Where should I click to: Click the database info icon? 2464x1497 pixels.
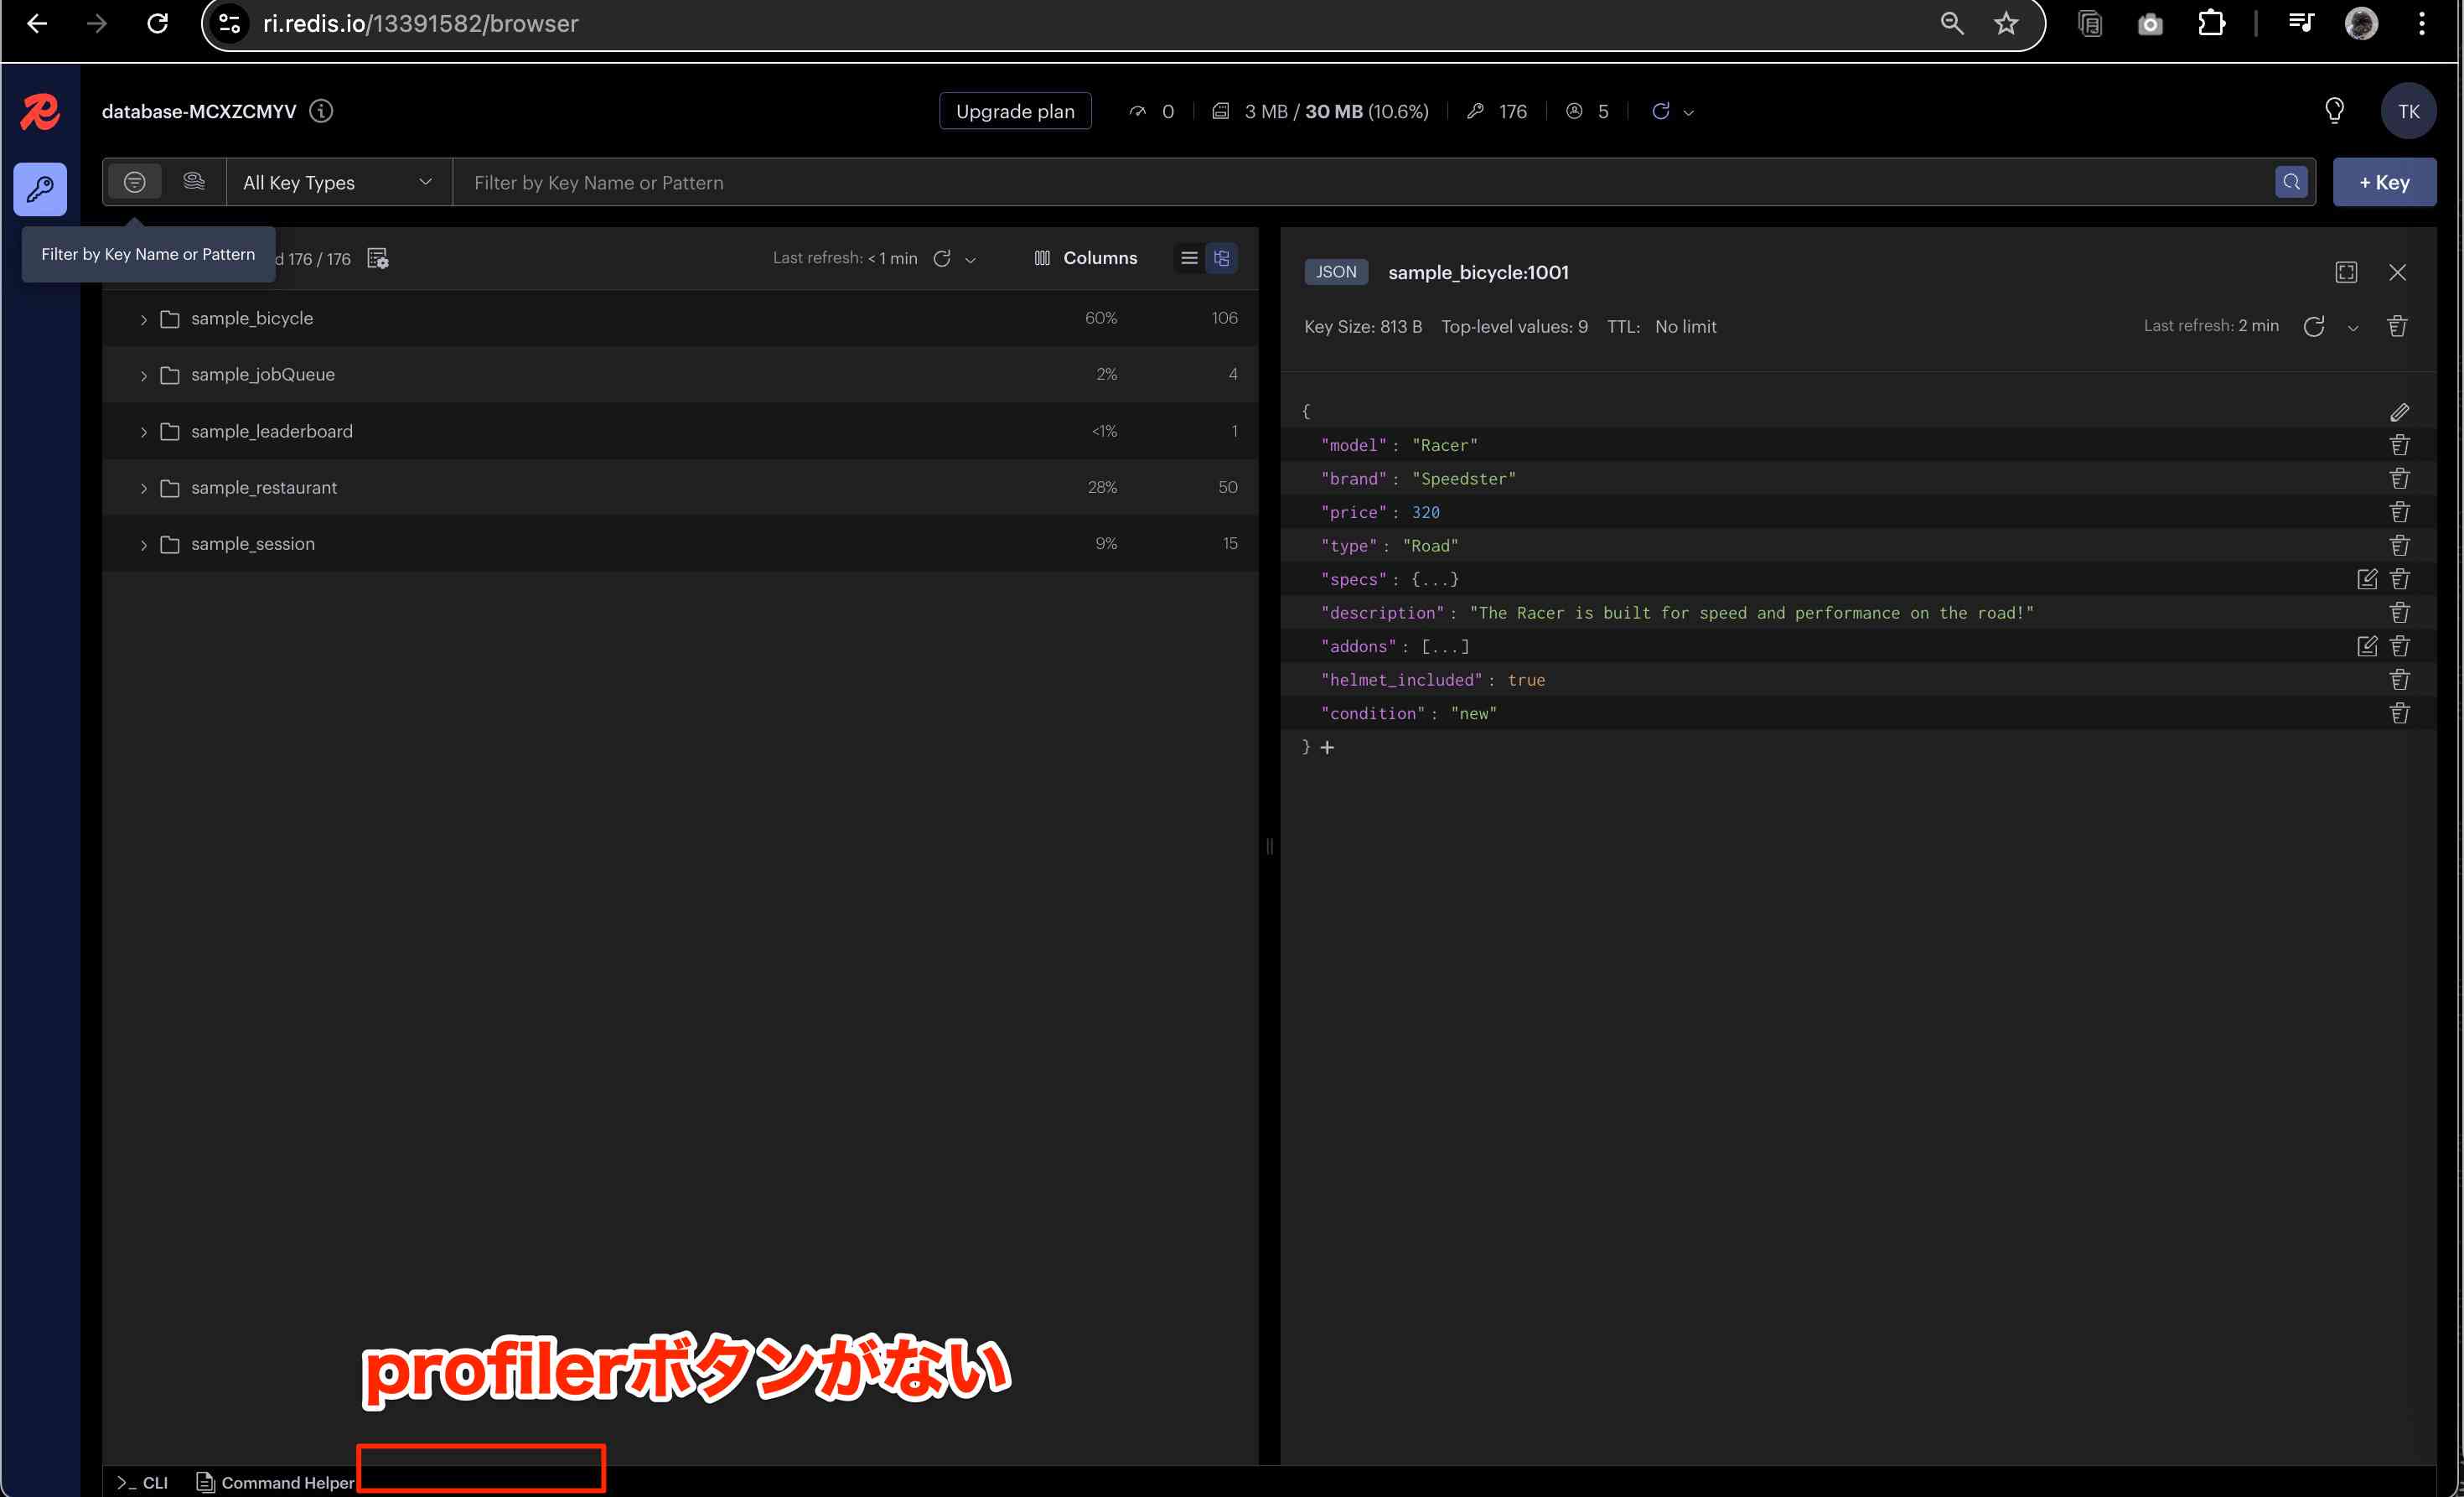(321, 111)
